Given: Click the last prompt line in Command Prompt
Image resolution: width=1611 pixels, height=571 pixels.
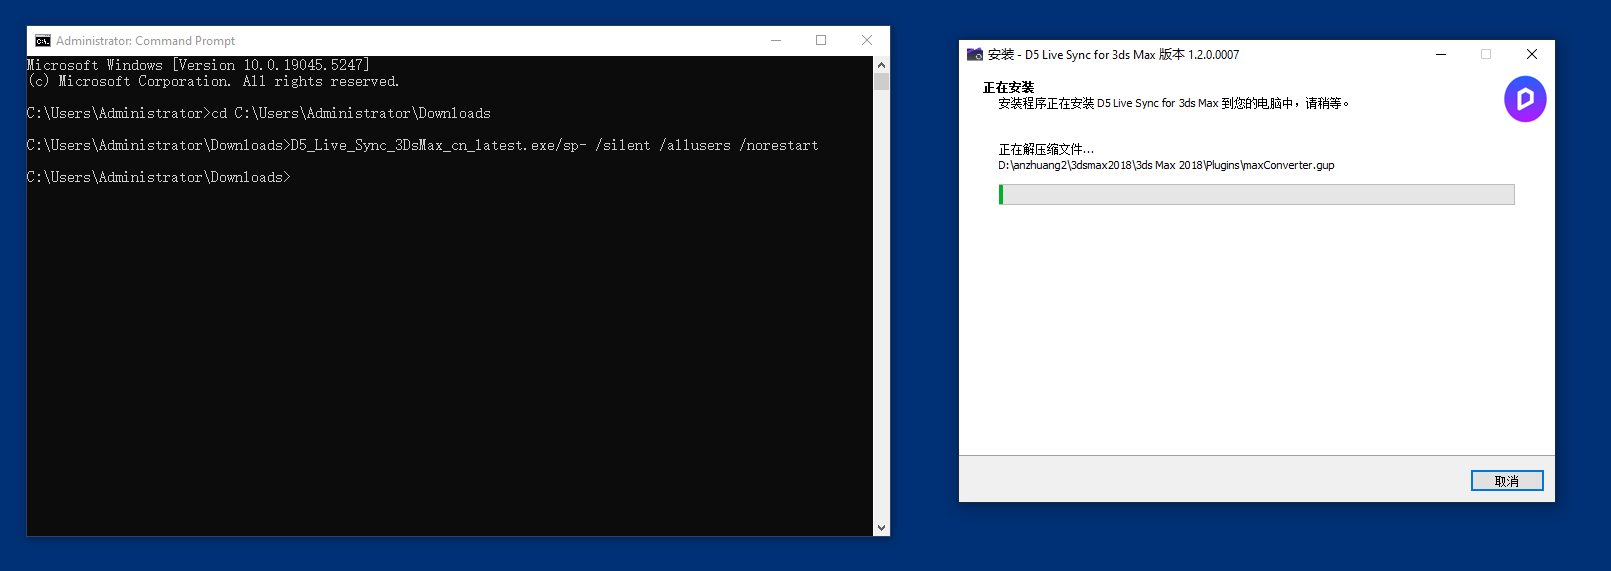Looking at the screenshot, I should [x=159, y=178].
